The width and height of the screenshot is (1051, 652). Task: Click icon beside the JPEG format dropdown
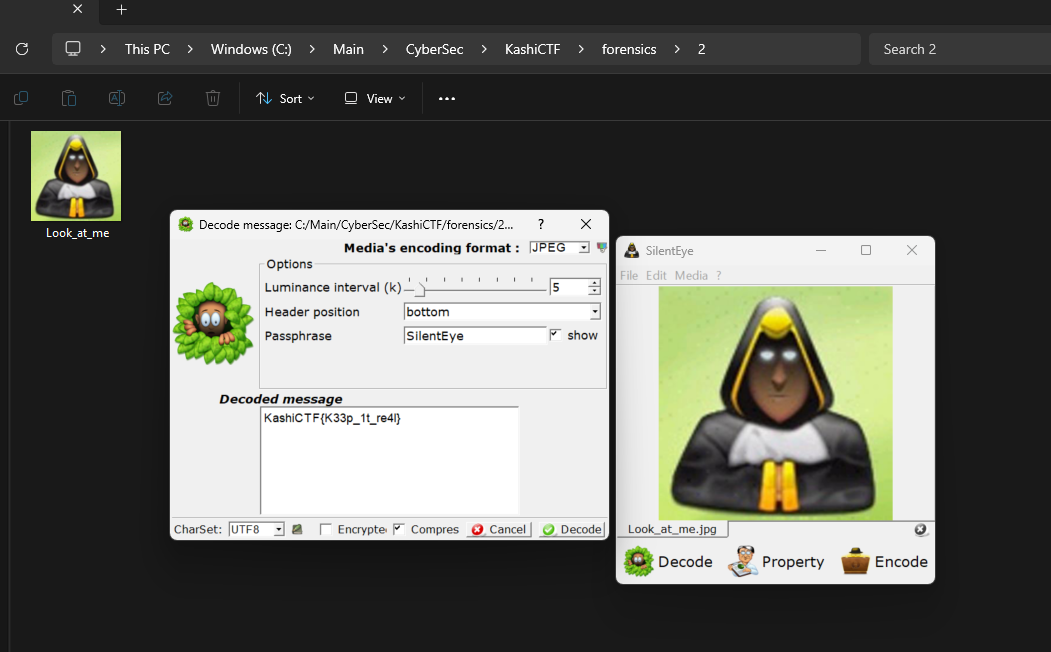tap(601, 247)
